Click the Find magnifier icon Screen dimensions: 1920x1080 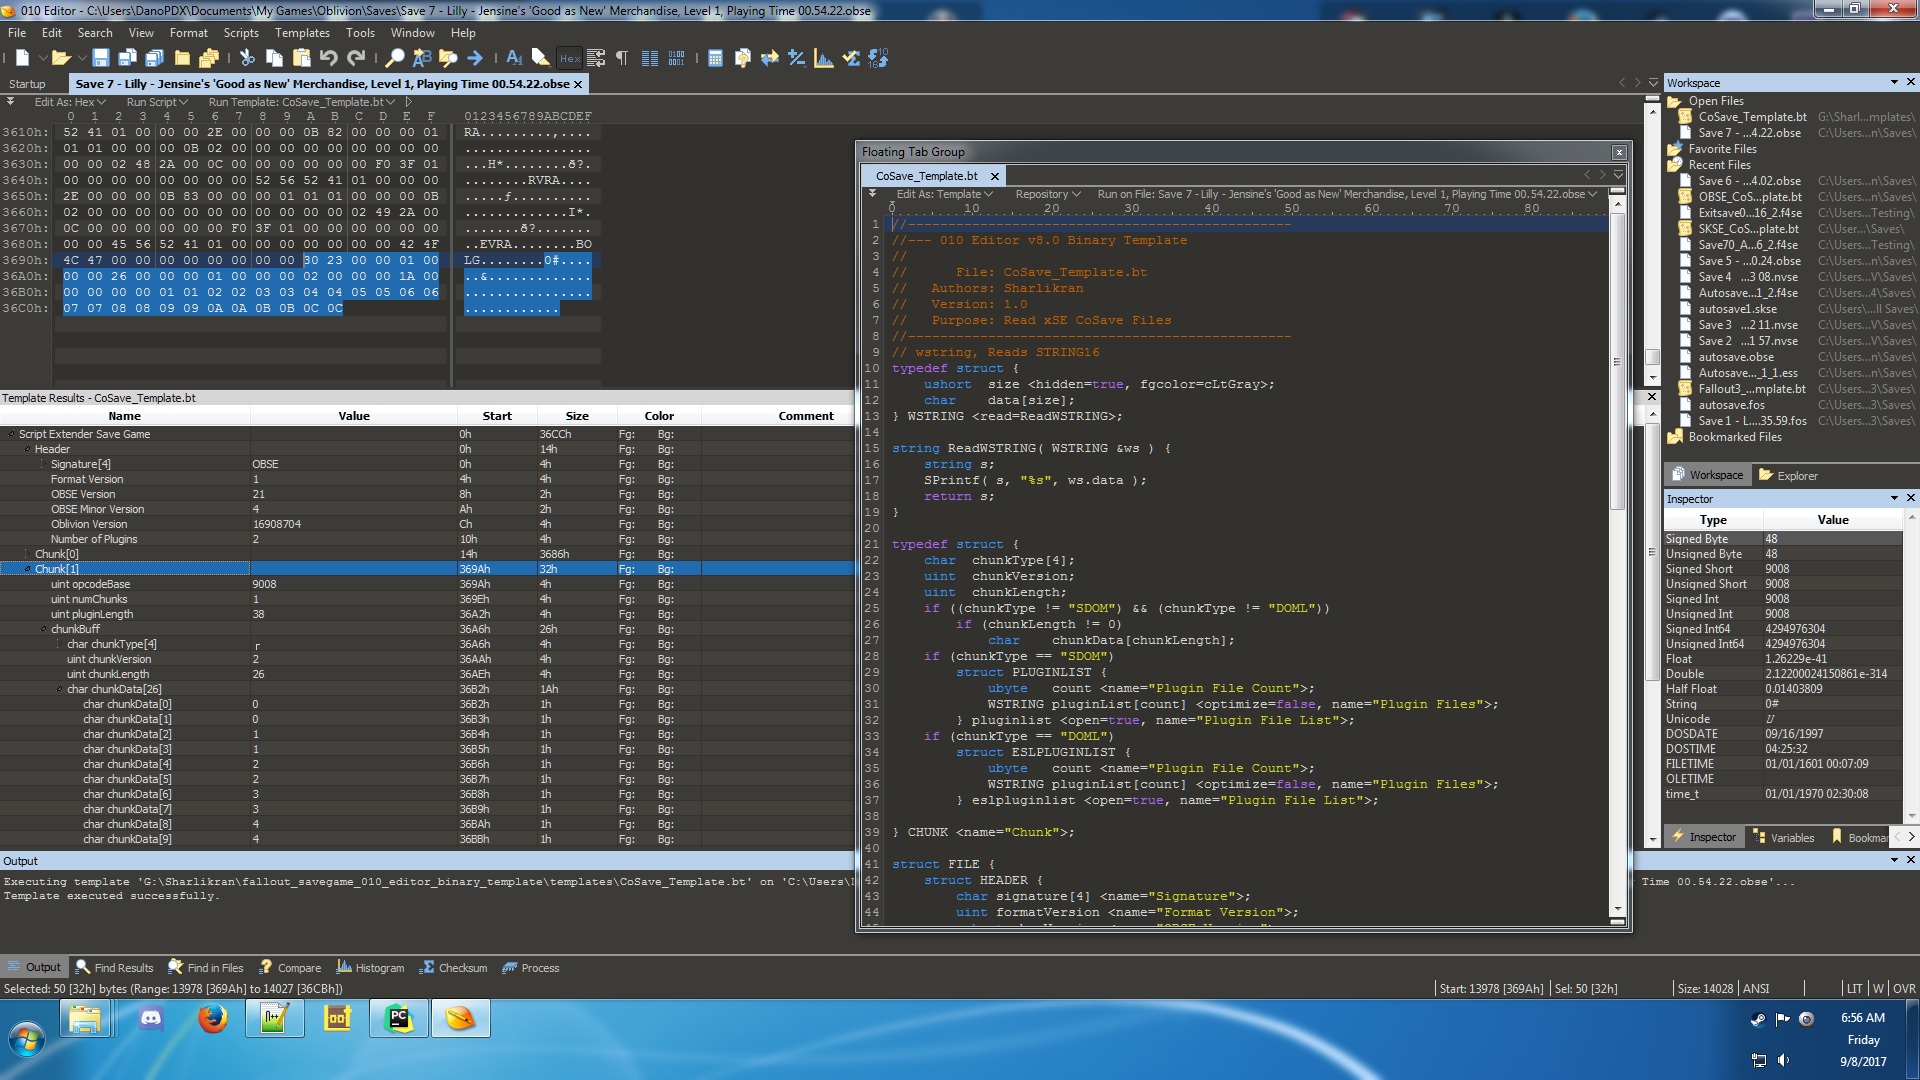click(395, 58)
